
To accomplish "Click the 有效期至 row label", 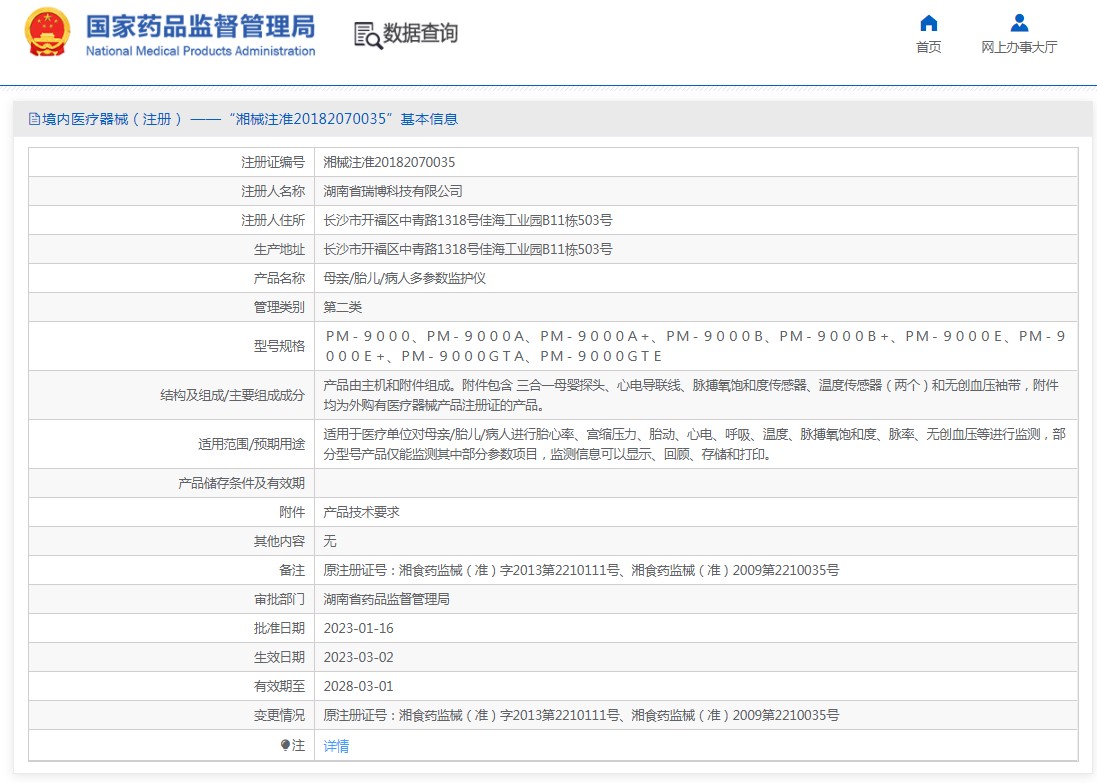I will tap(279, 686).
